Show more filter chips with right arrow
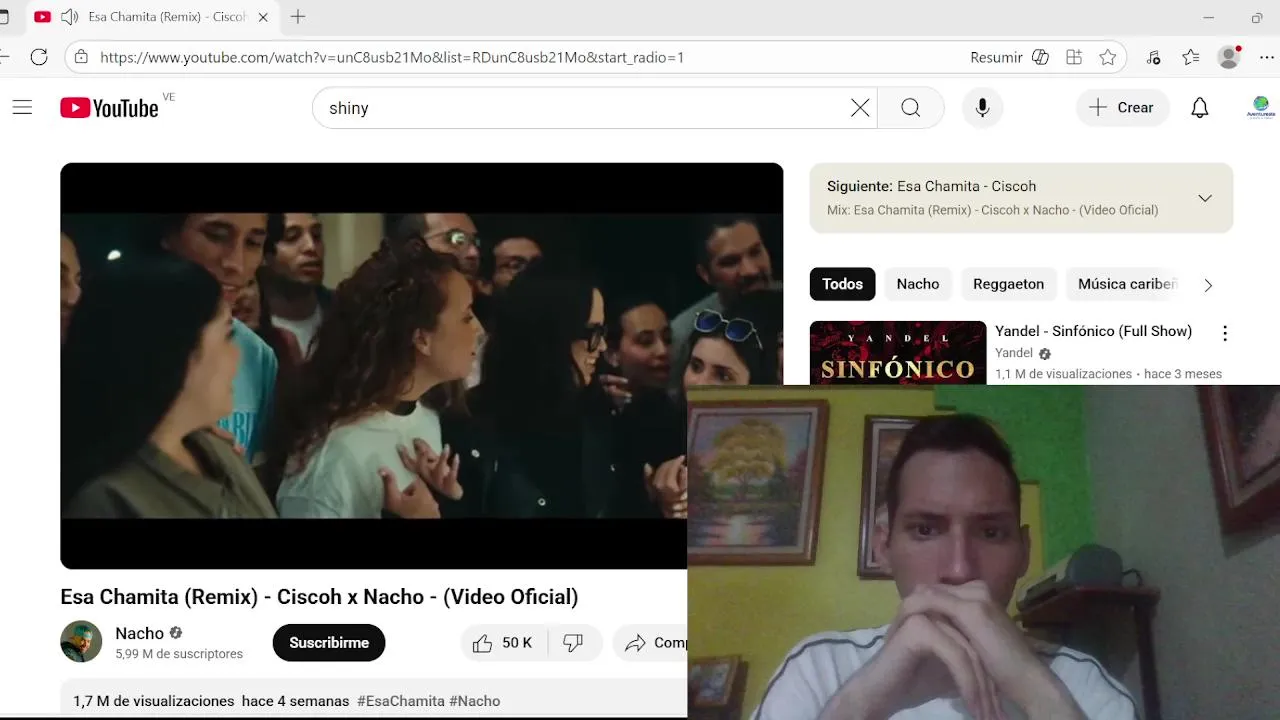This screenshot has width=1280, height=720. click(x=1208, y=285)
